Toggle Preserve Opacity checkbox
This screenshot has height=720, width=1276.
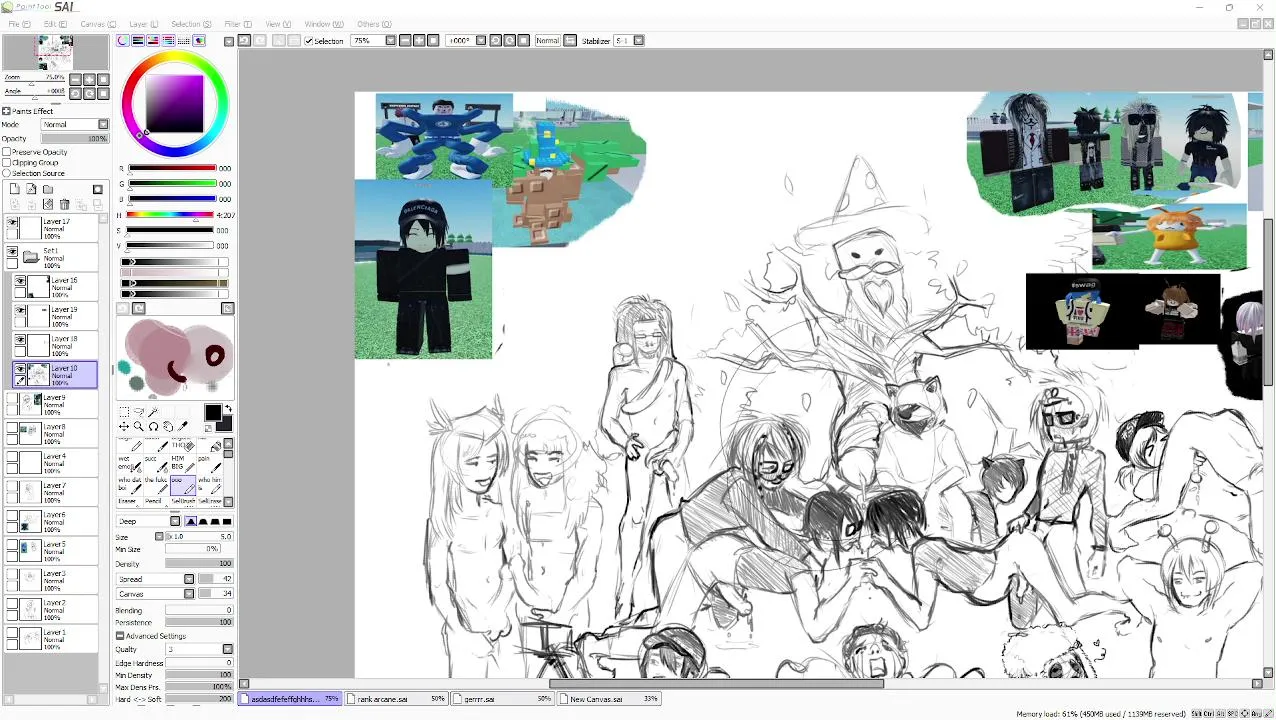(6, 152)
